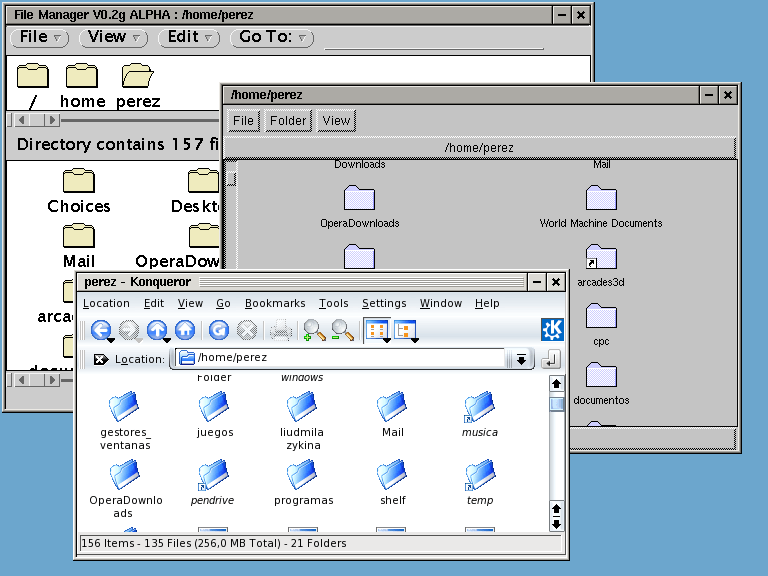Click the Up arrow in Konqueror toolbar
This screenshot has height=576, width=768.
coord(157,330)
